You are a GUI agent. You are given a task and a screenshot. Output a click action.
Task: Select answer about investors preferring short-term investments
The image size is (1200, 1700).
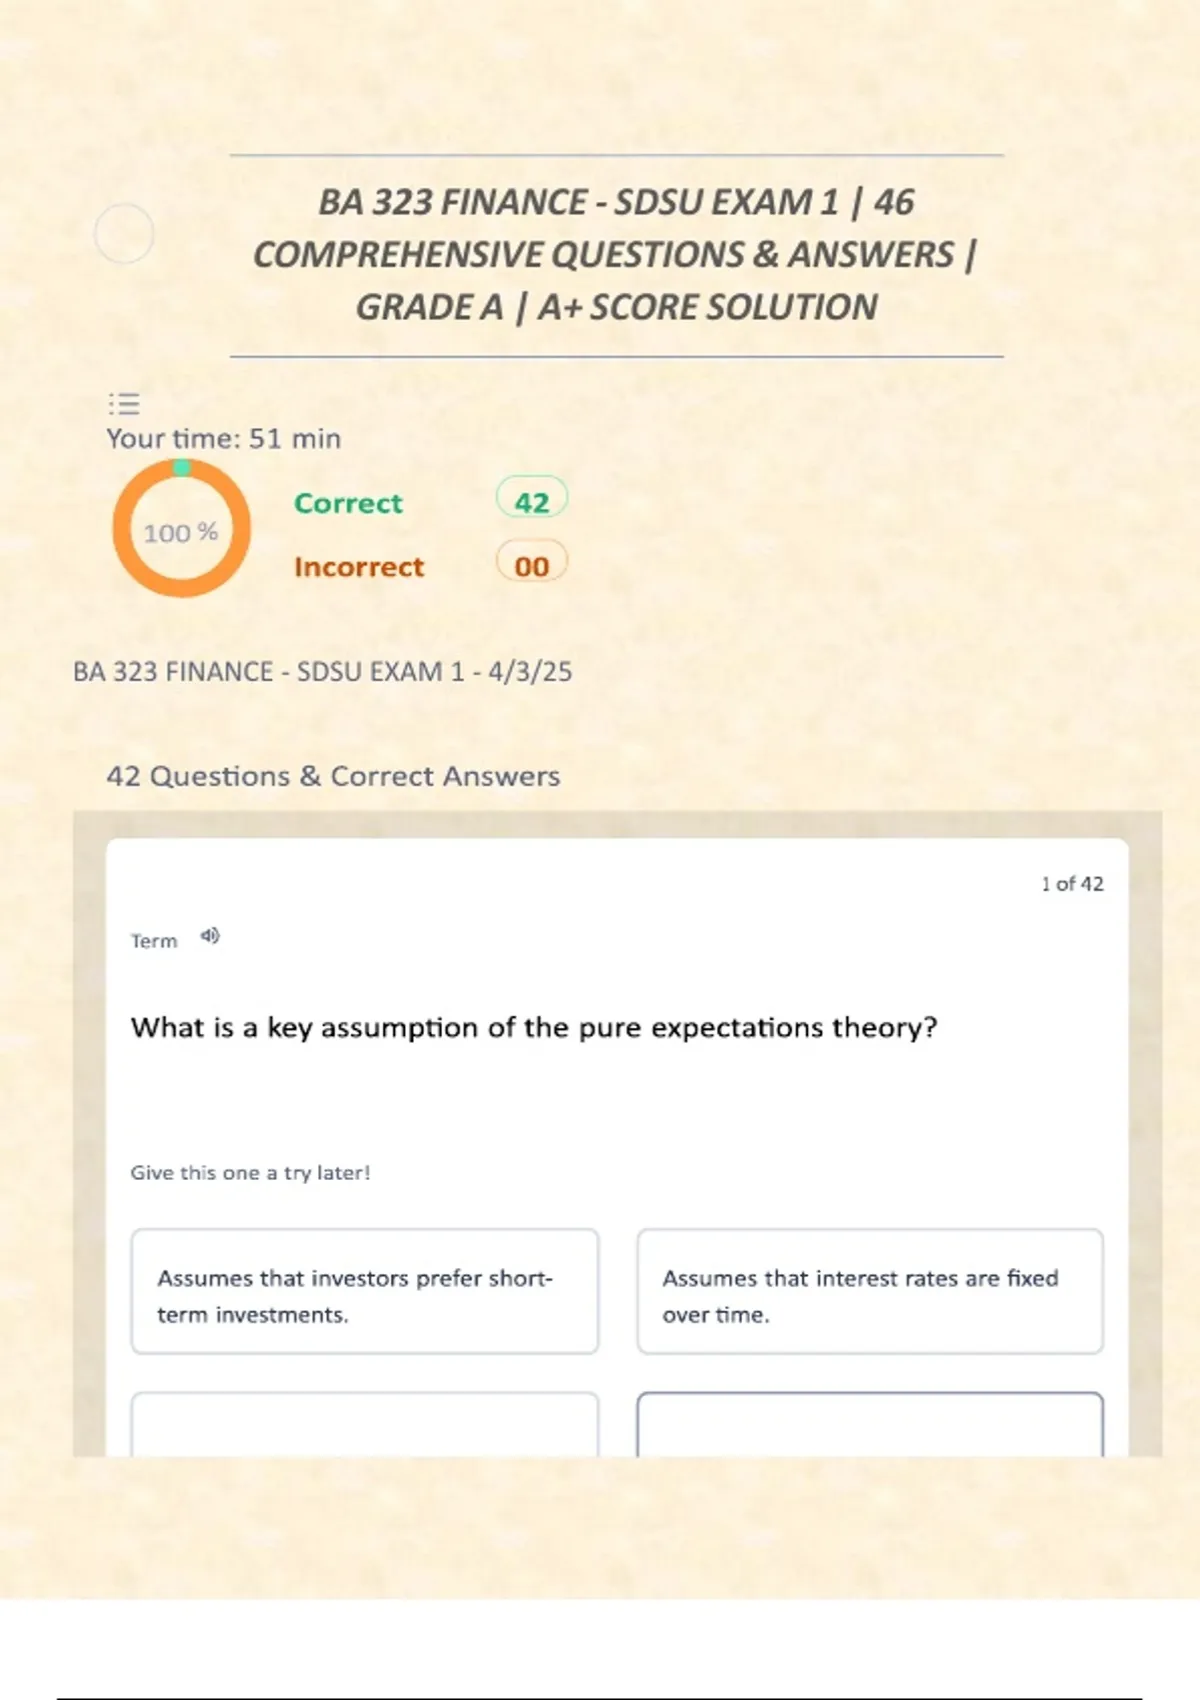click(x=365, y=1292)
